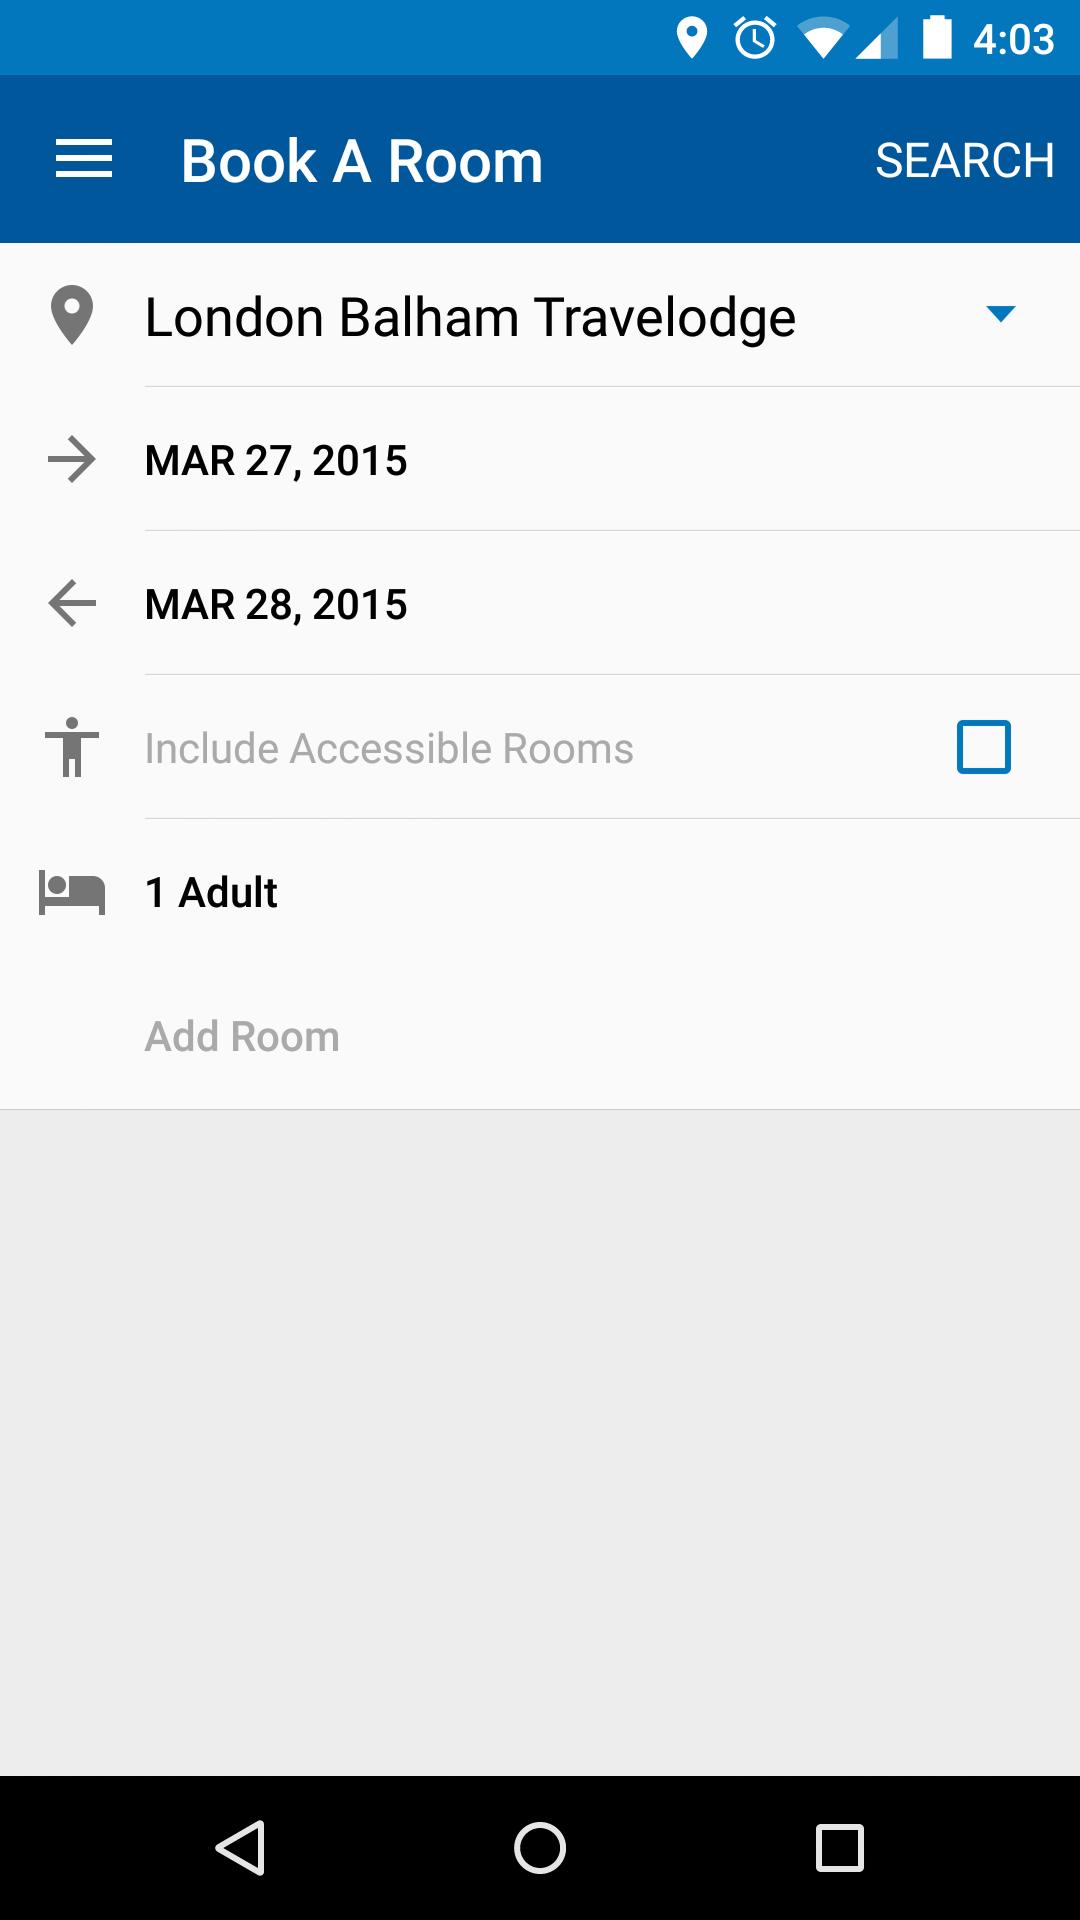Screen dimensions: 1080x1920
Task: Check the Include Accessible Rooms checkbox
Action: pyautogui.click(x=984, y=747)
